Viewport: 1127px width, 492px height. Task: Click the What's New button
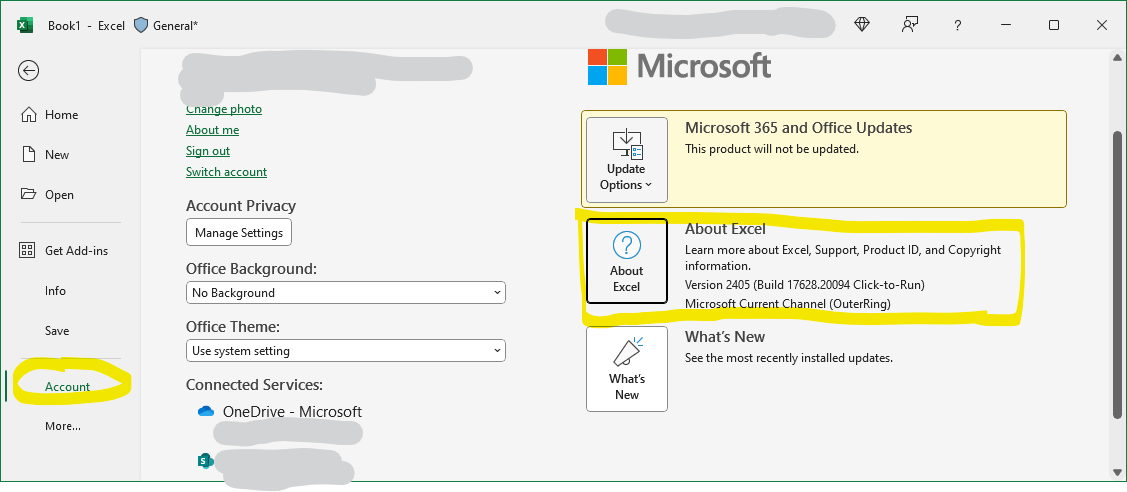[x=627, y=369]
